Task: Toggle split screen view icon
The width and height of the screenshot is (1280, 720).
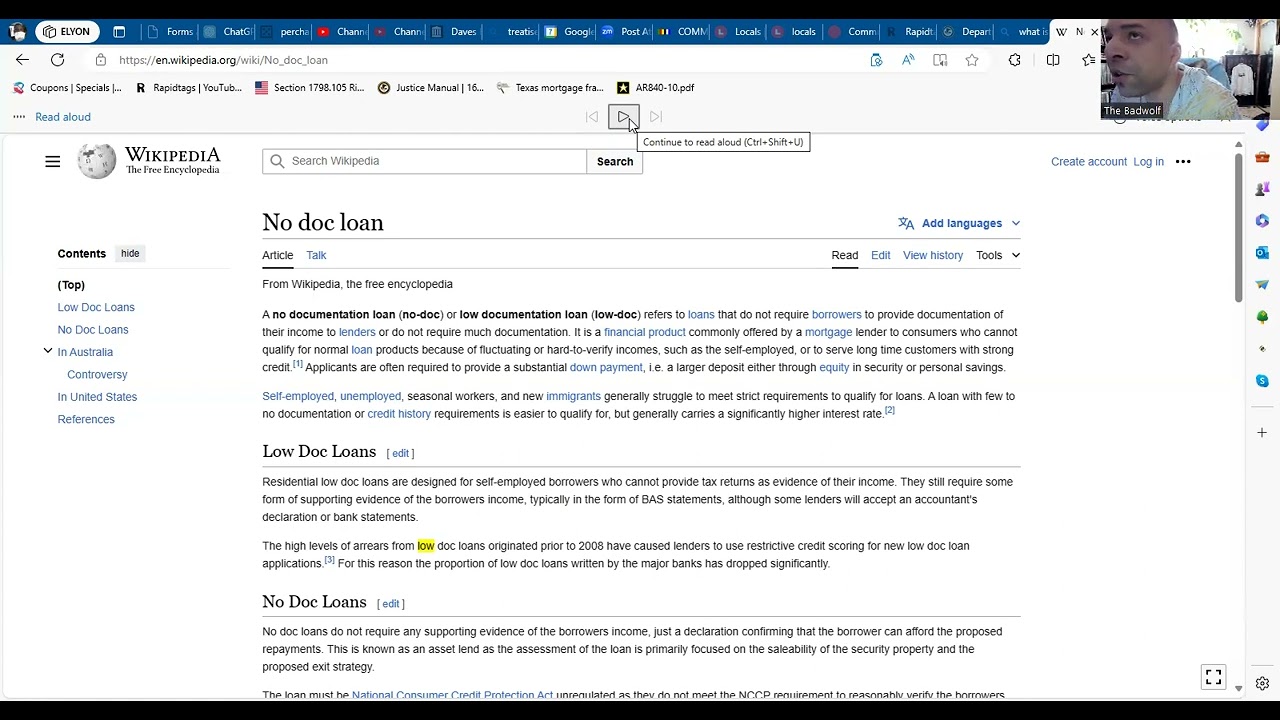Action: coord(1053,60)
